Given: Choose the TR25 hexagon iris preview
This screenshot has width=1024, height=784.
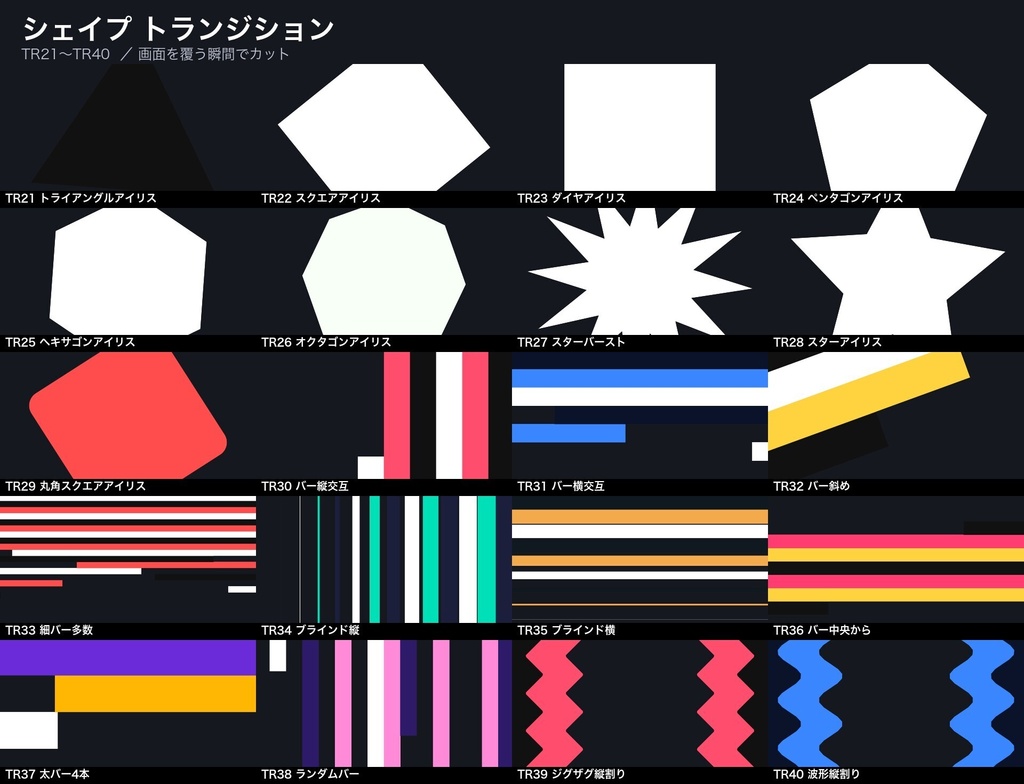Looking at the screenshot, I should pos(128,271).
